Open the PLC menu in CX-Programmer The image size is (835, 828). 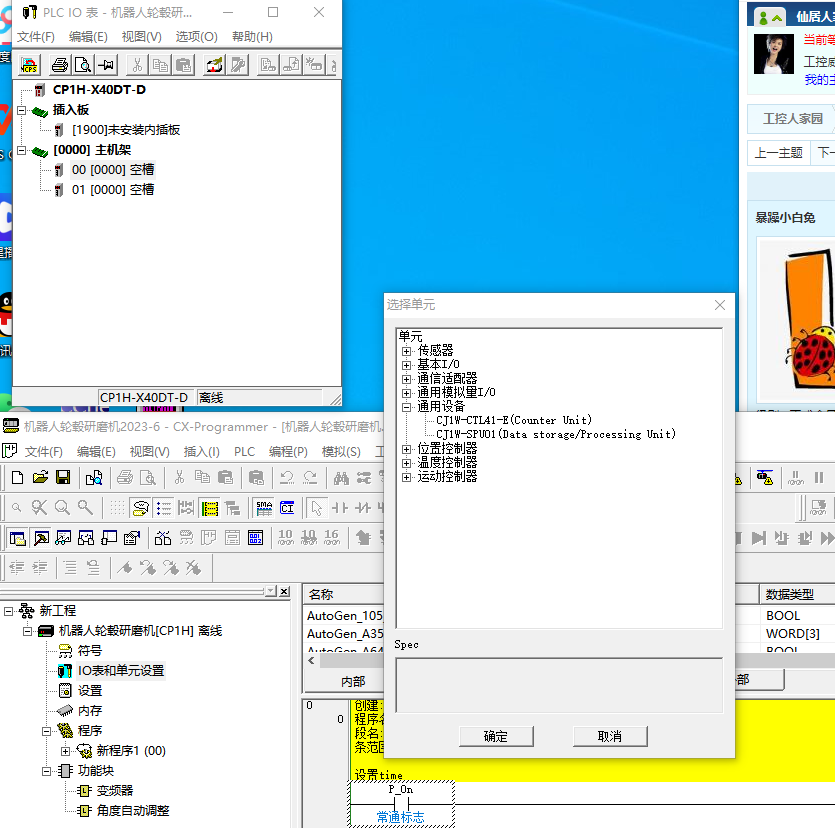[x=244, y=452]
